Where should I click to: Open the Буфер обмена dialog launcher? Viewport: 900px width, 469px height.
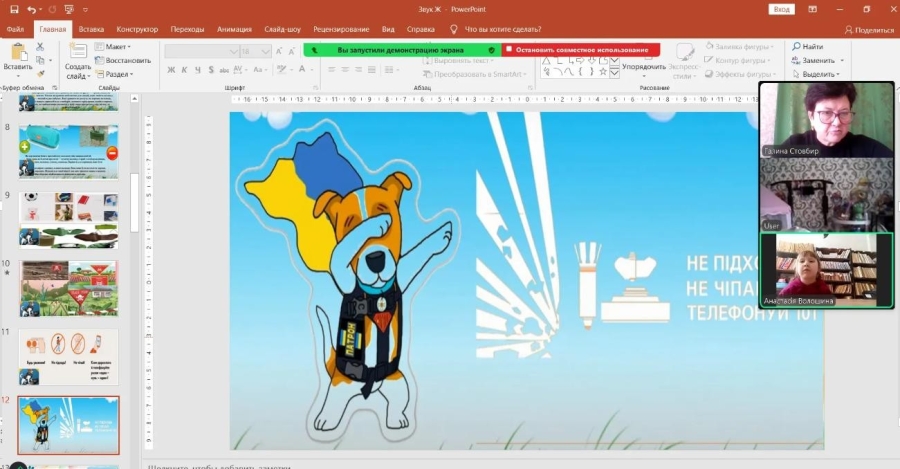click(x=55, y=88)
